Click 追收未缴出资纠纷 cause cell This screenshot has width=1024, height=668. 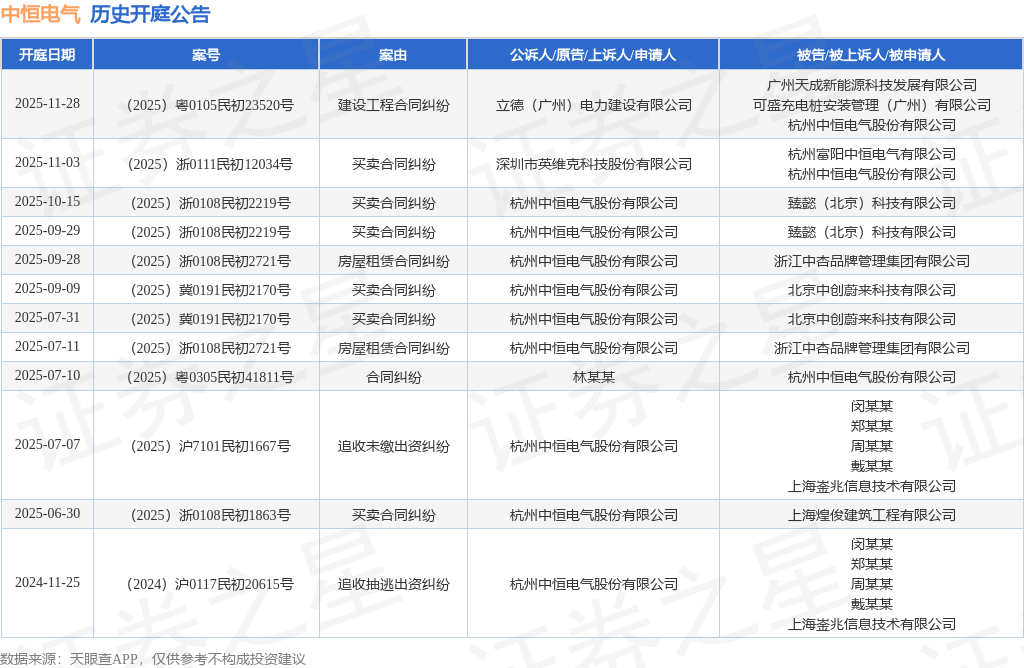(x=393, y=446)
